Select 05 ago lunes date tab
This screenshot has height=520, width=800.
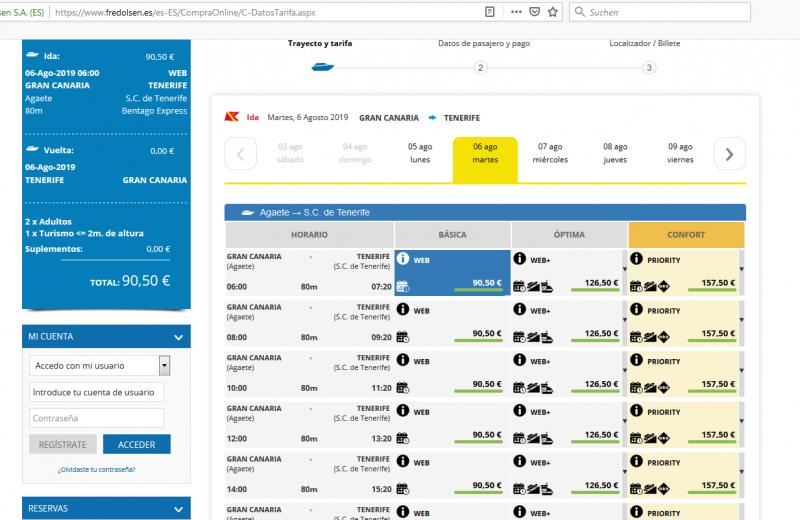pos(420,153)
